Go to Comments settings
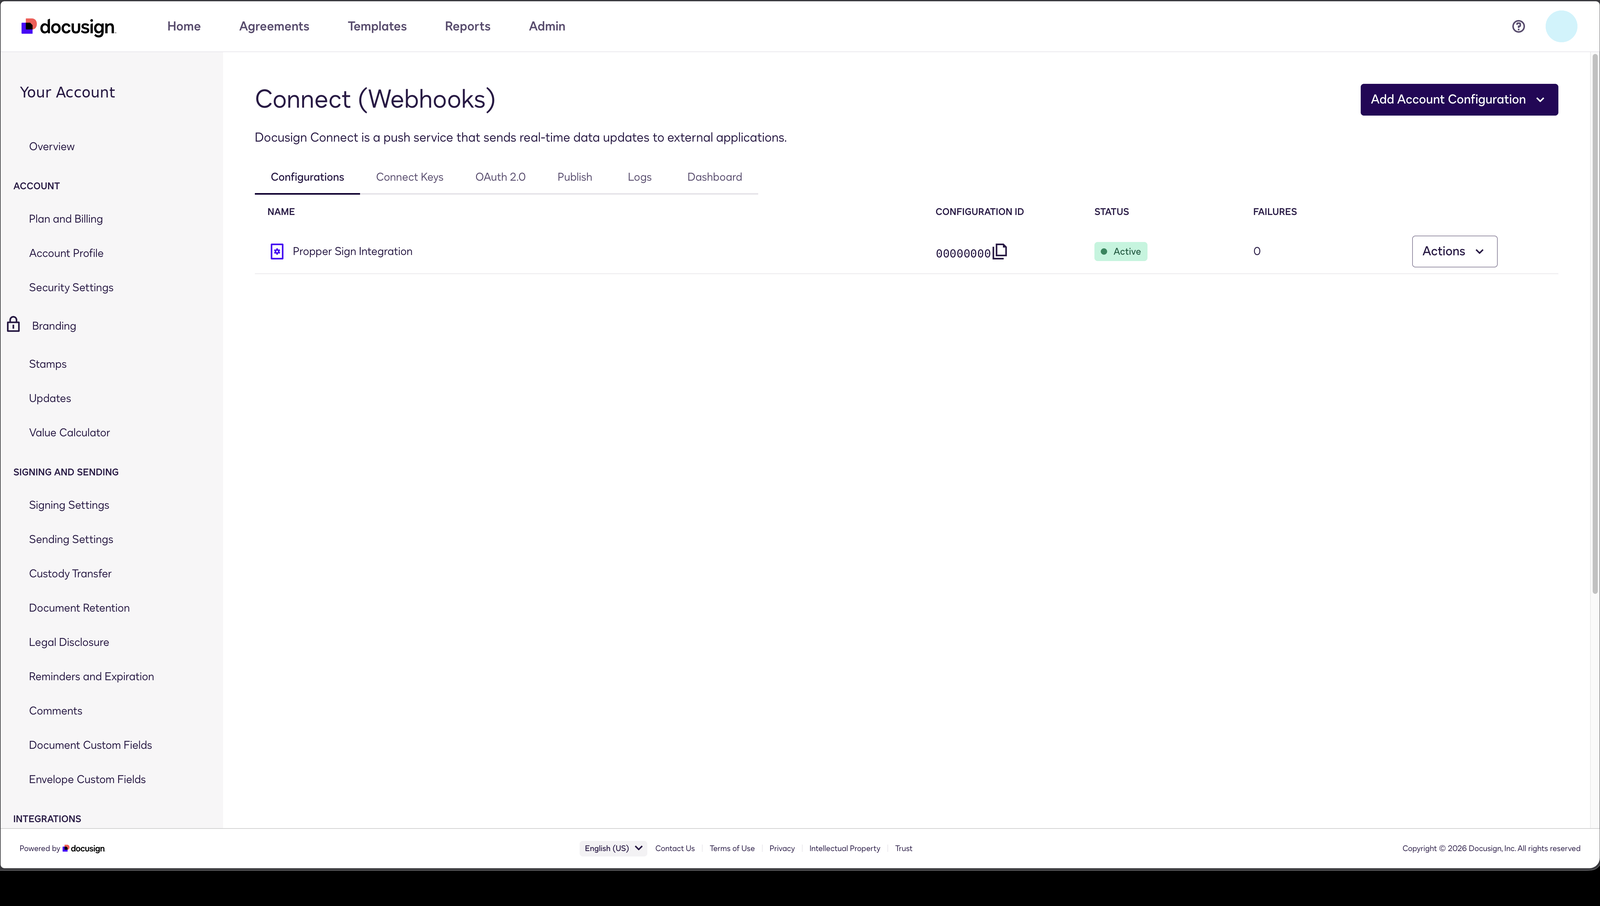The image size is (1600, 906). pos(56,711)
